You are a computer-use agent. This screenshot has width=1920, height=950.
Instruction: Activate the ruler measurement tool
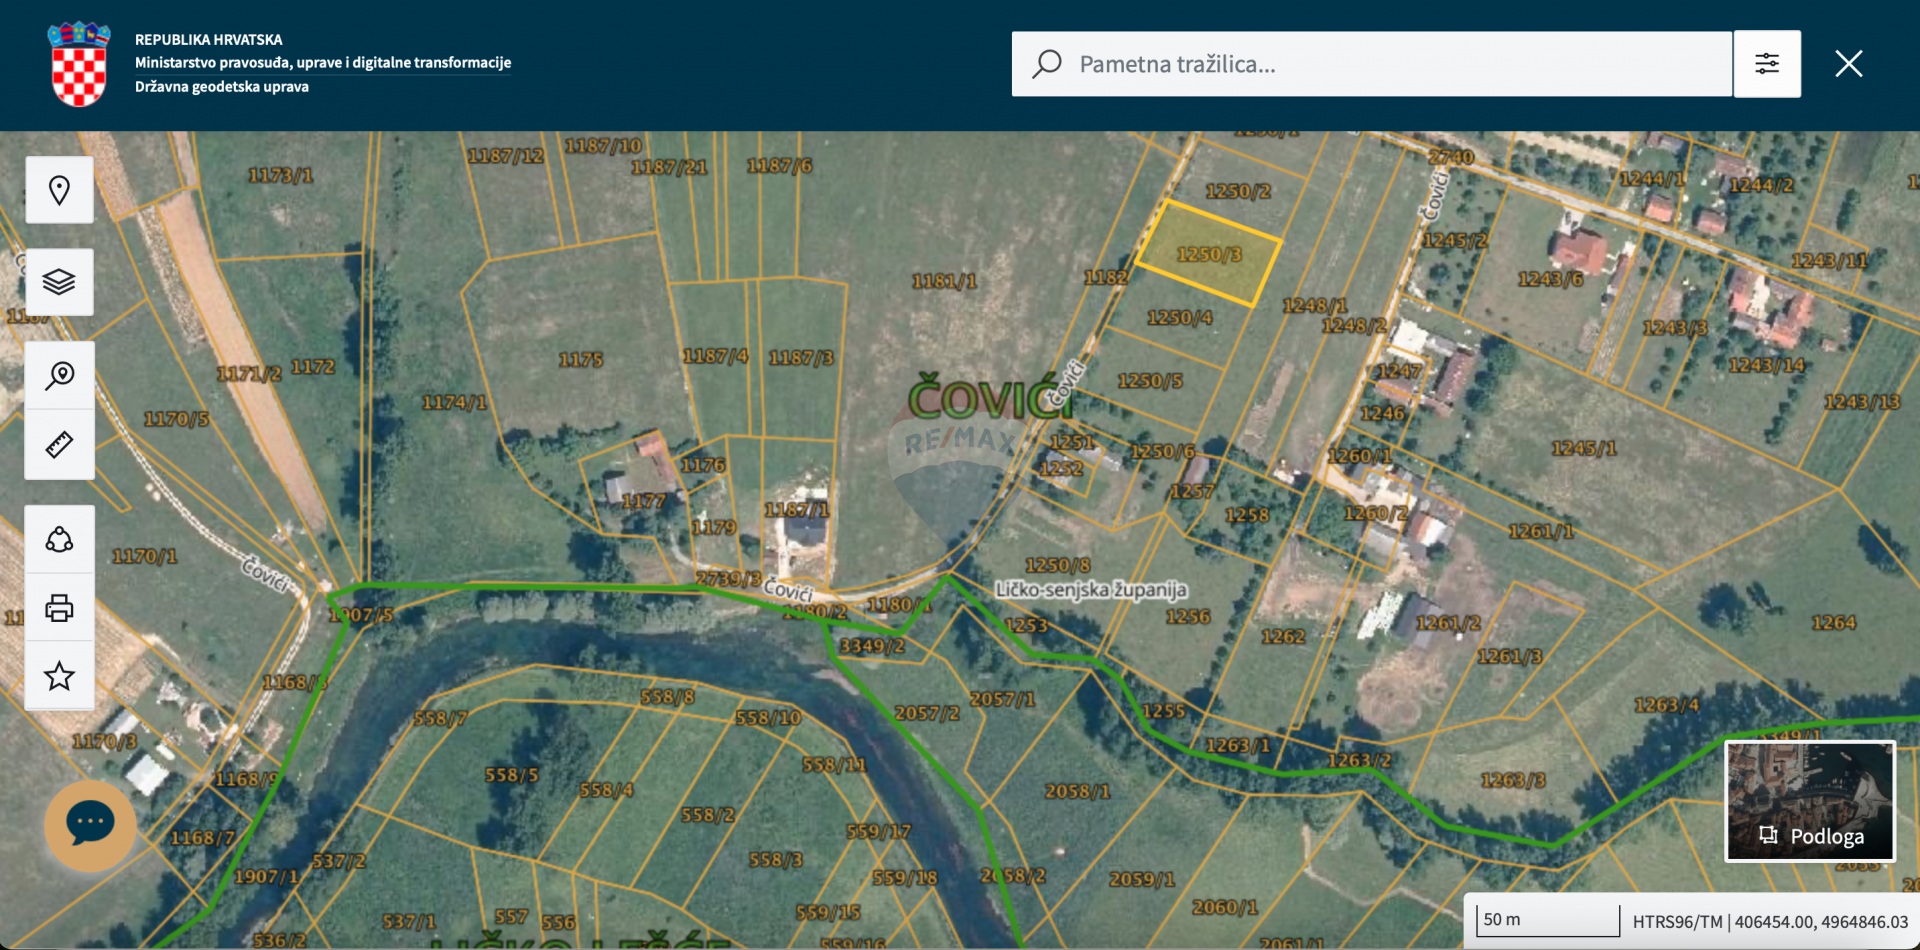(60, 445)
